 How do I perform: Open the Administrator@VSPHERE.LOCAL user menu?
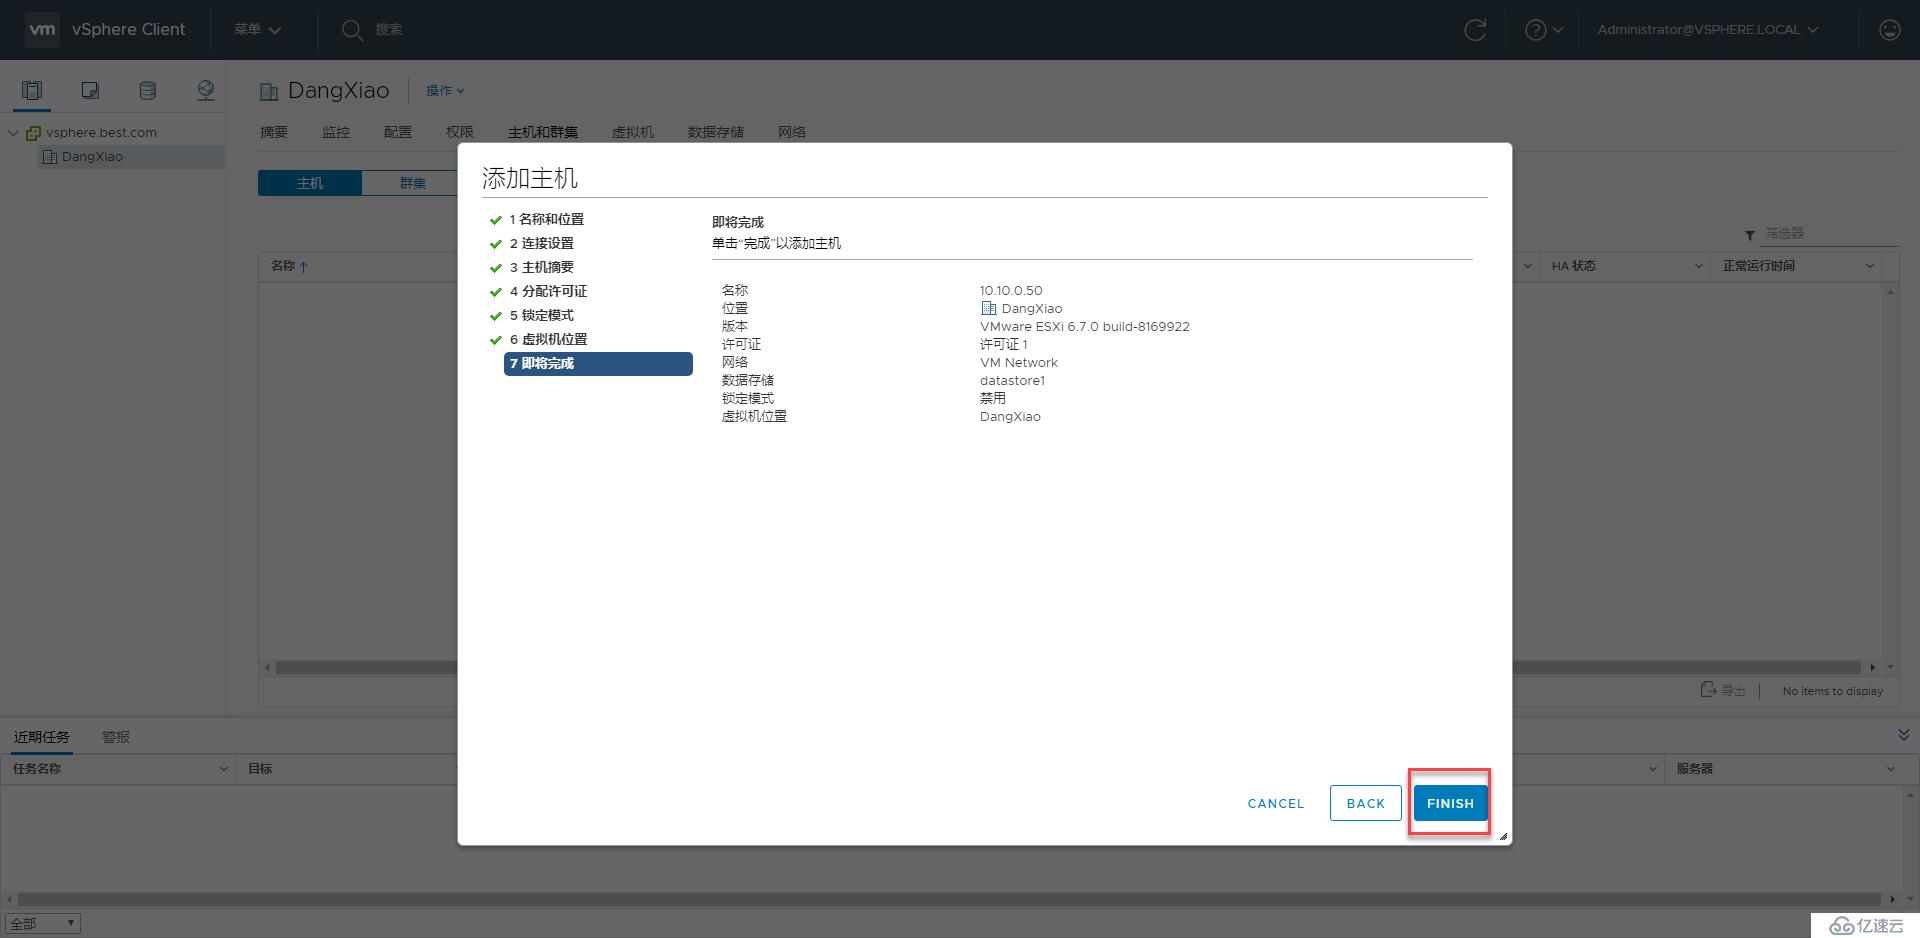click(1708, 30)
